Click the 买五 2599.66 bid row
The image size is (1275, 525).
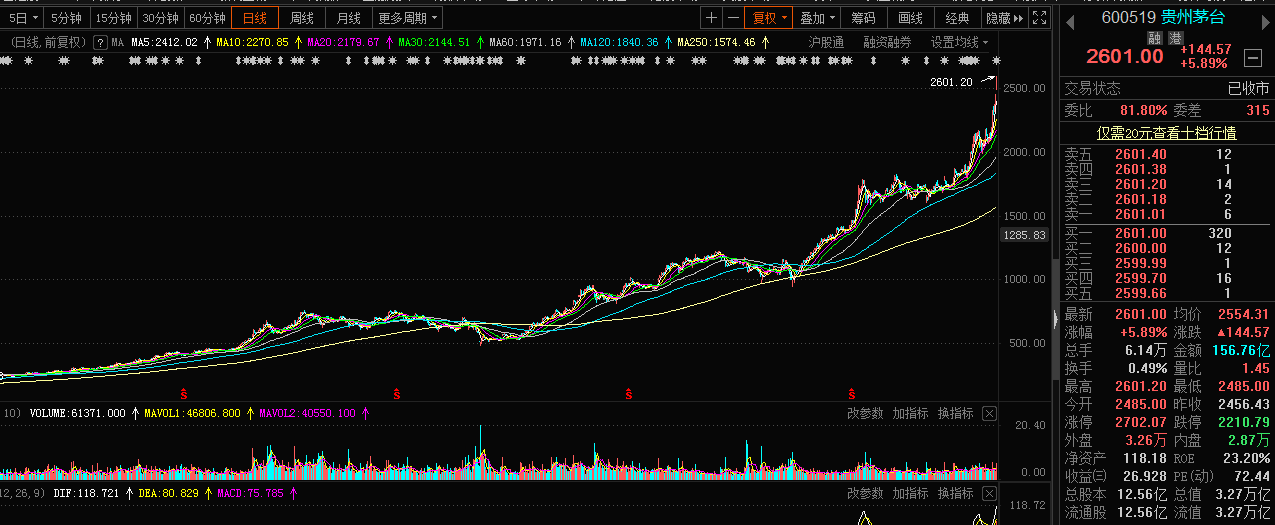pos(1166,293)
